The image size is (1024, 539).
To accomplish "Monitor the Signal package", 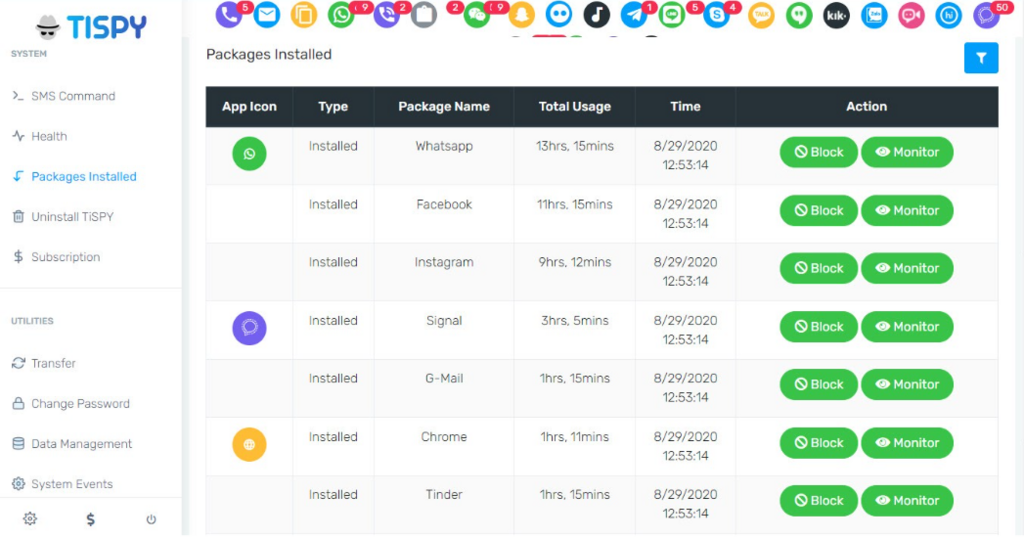I will tap(907, 327).
